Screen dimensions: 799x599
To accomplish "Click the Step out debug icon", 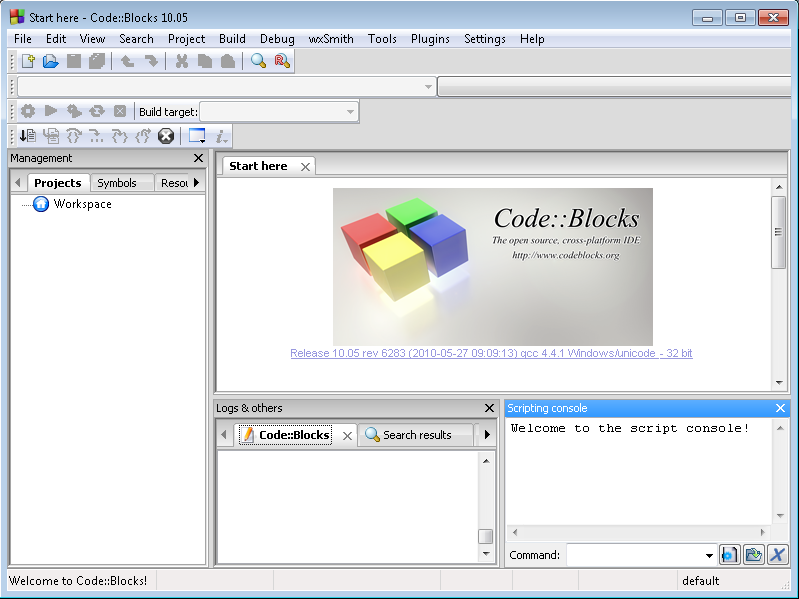I will (x=143, y=136).
